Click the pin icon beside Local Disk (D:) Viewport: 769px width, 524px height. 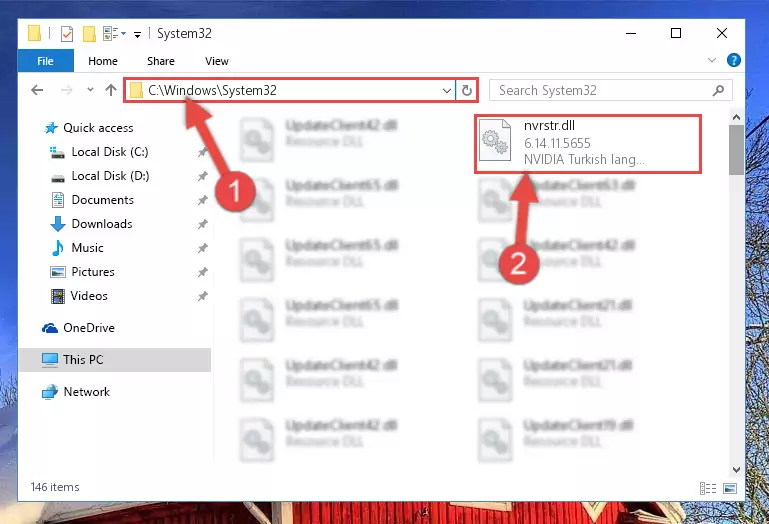(202, 176)
